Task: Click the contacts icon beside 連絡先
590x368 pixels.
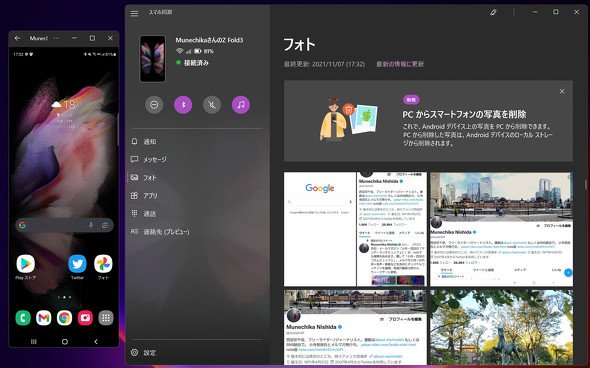Action: coord(134,231)
